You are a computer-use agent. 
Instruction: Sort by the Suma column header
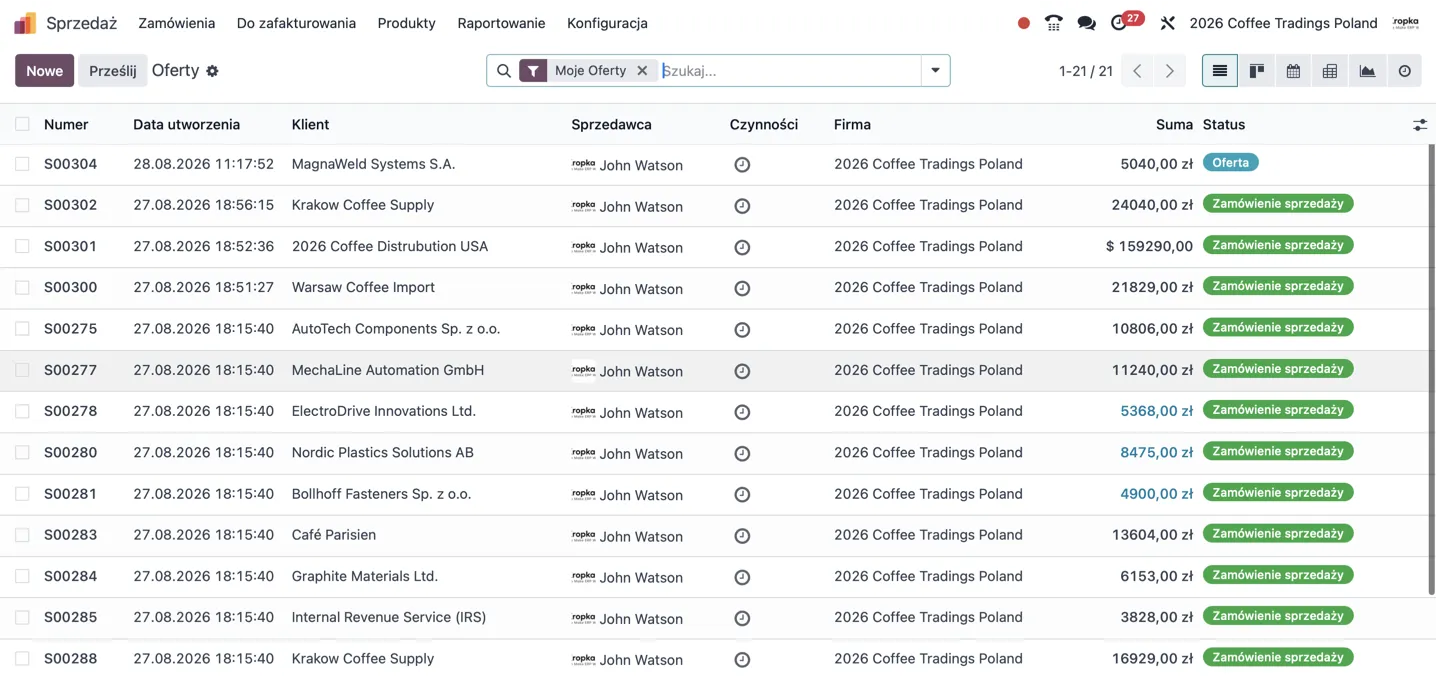[1174, 125]
